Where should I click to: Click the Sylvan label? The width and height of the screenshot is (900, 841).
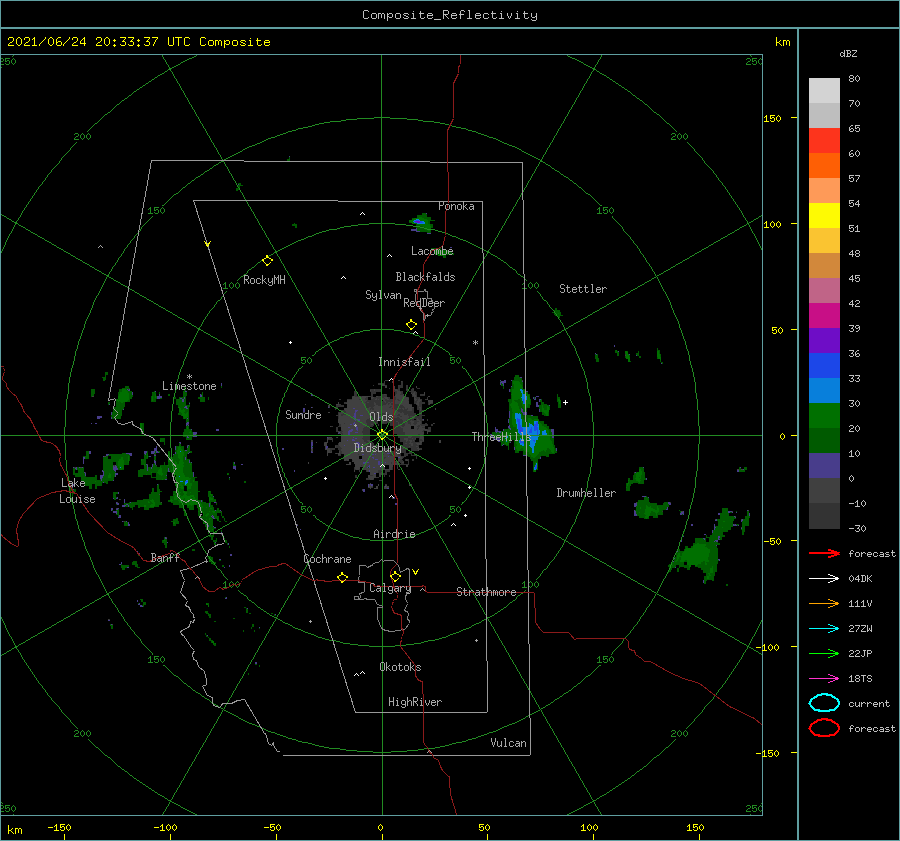383,295
